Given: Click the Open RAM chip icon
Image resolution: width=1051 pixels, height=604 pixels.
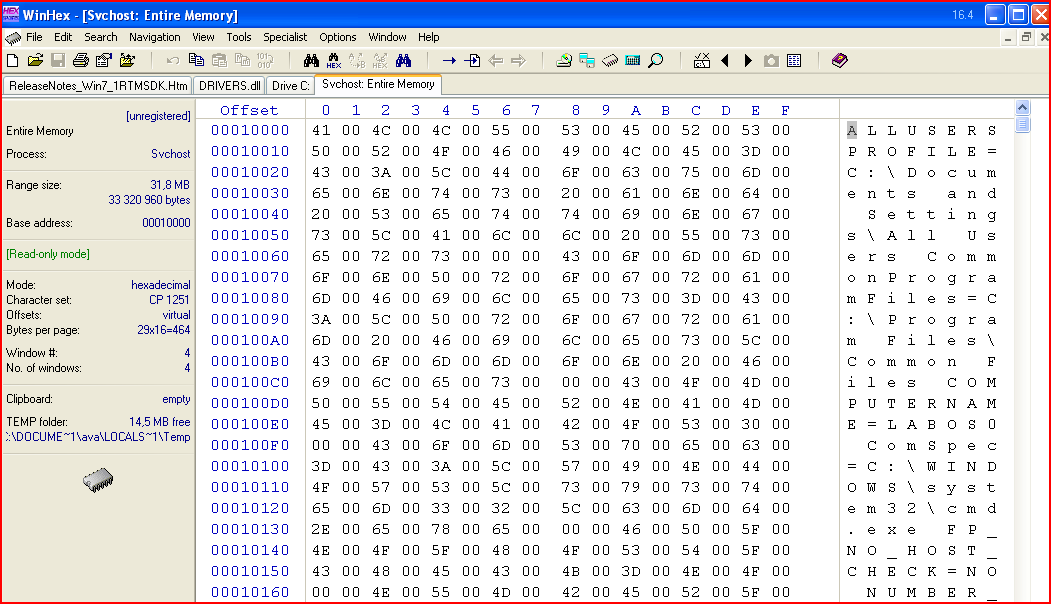Looking at the screenshot, I should 609,61.
